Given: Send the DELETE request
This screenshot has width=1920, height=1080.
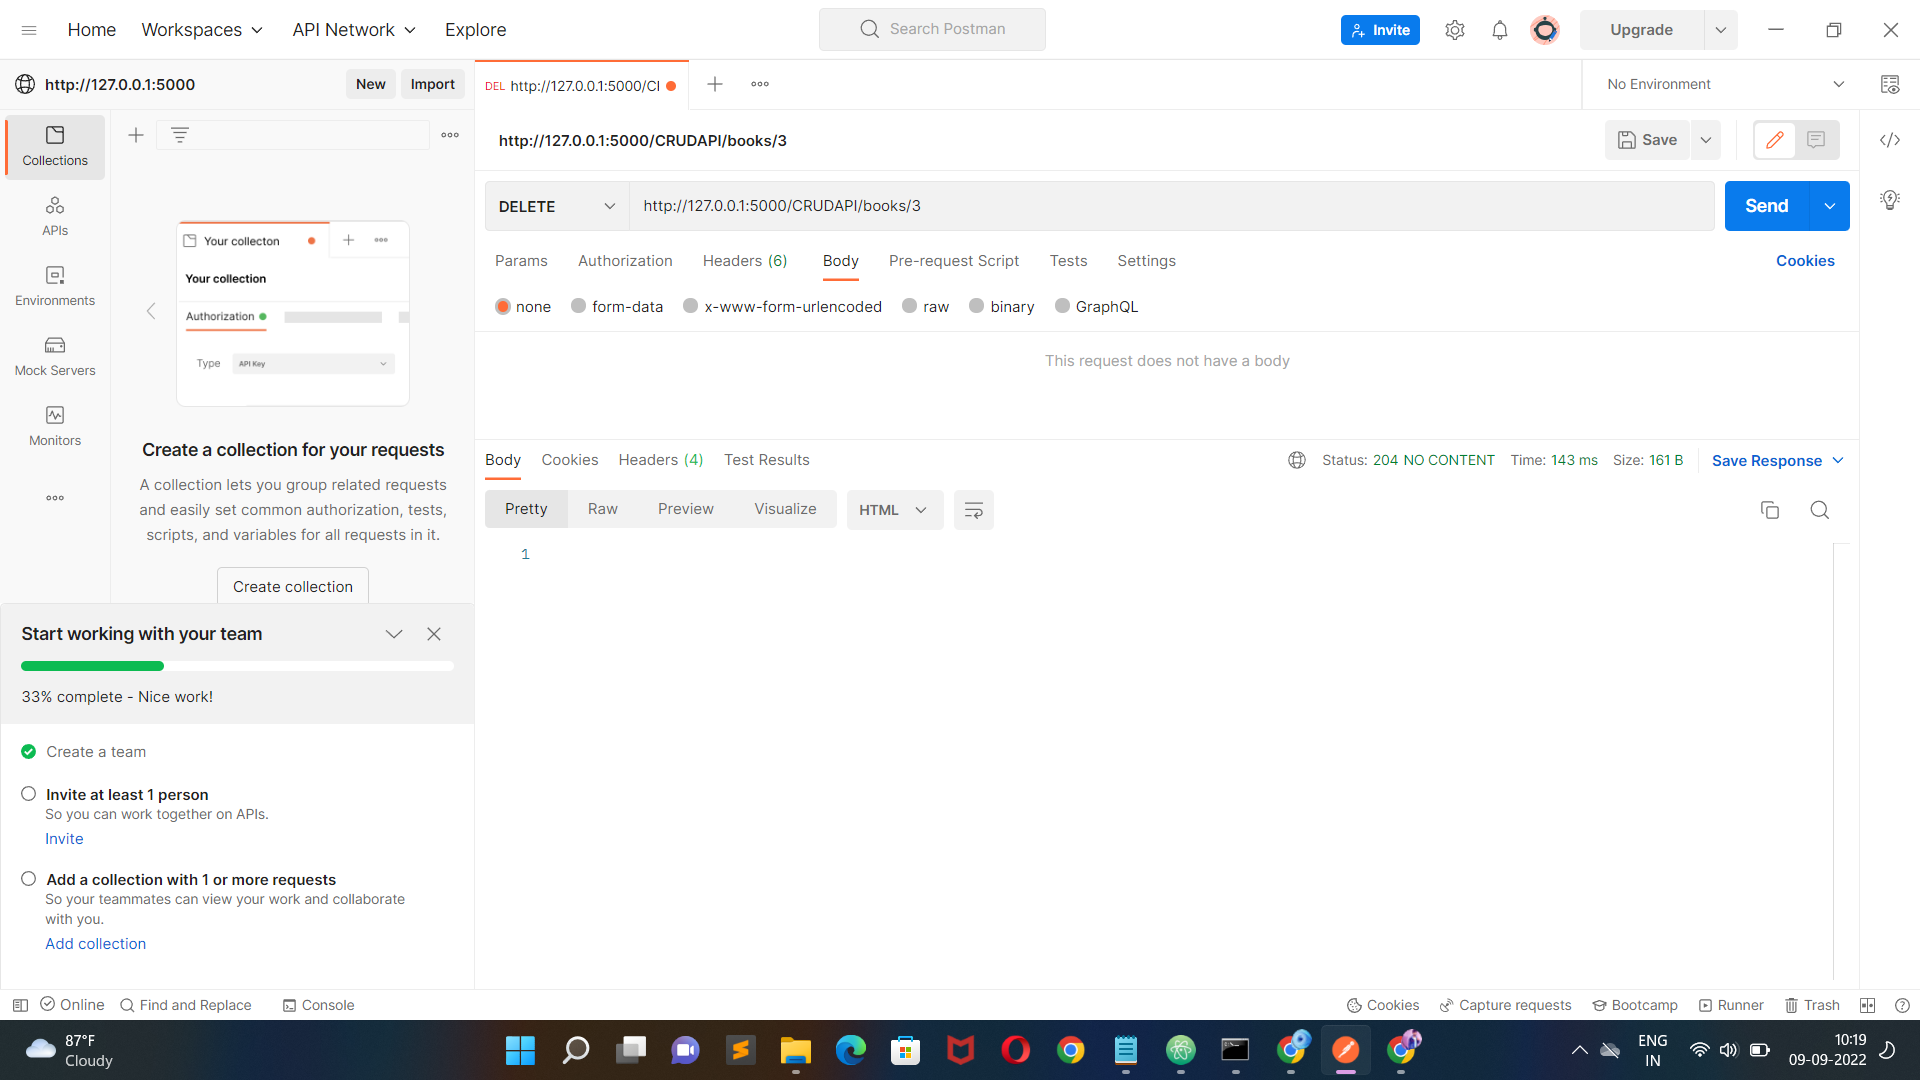Looking at the screenshot, I should point(1765,206).
